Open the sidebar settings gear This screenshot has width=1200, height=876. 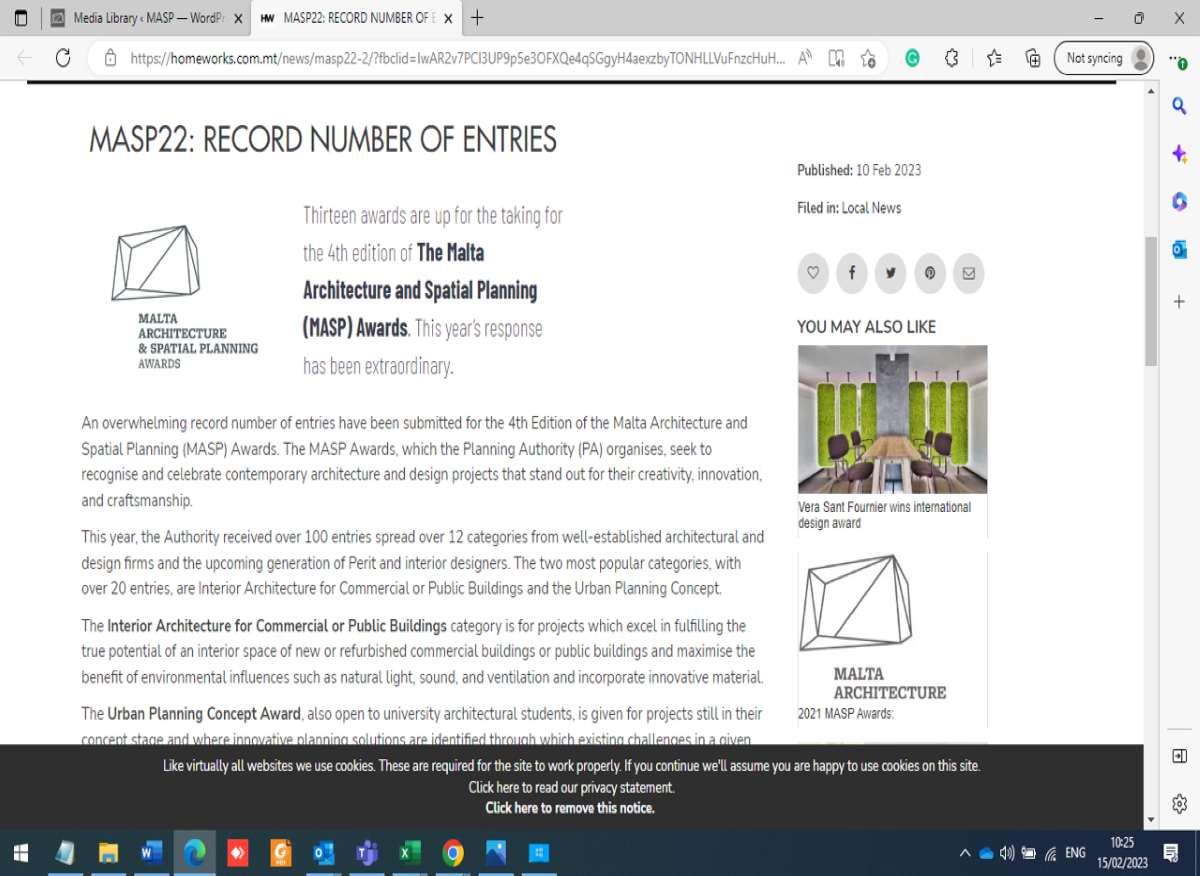pos(1179,803)
